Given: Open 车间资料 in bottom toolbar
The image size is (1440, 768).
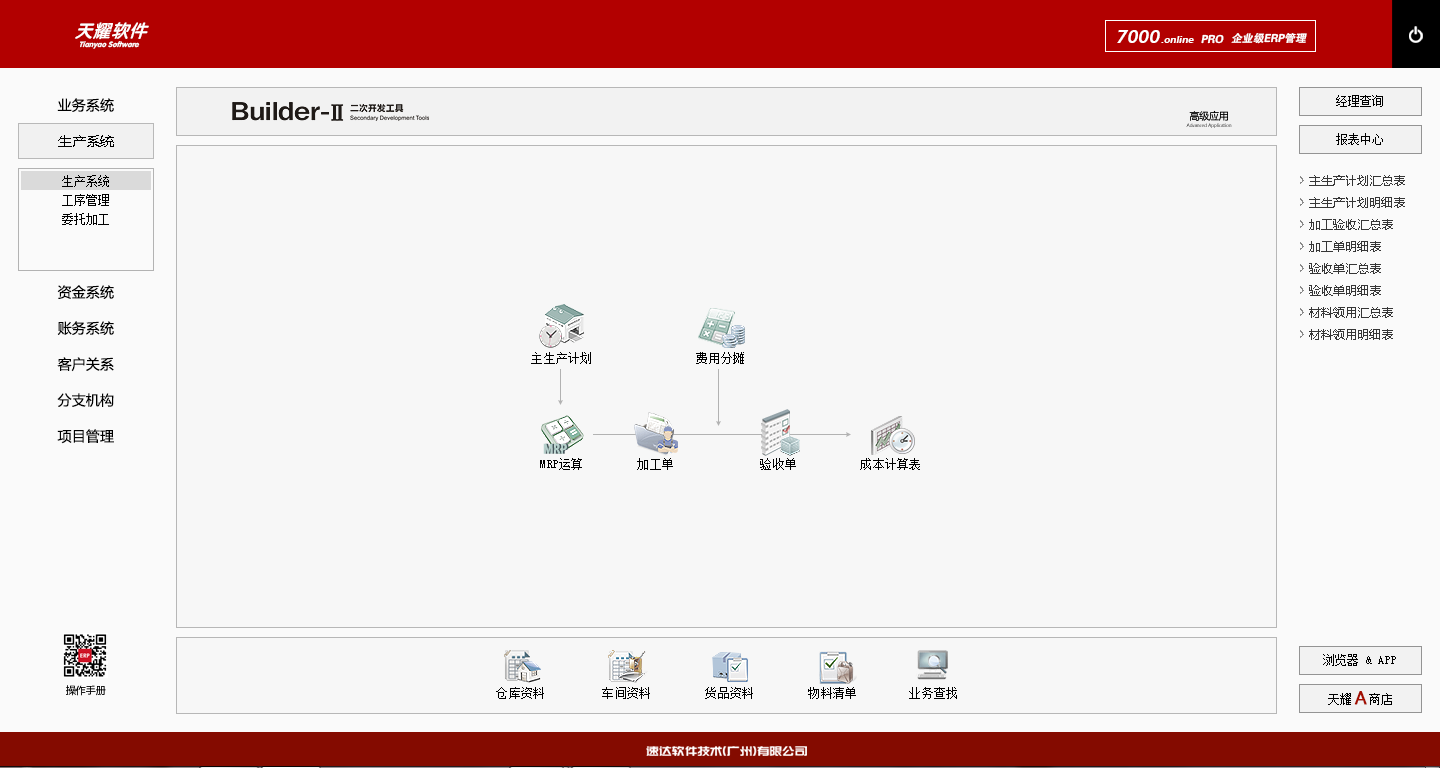Looking at the screenshot, I should coord(626,667).
